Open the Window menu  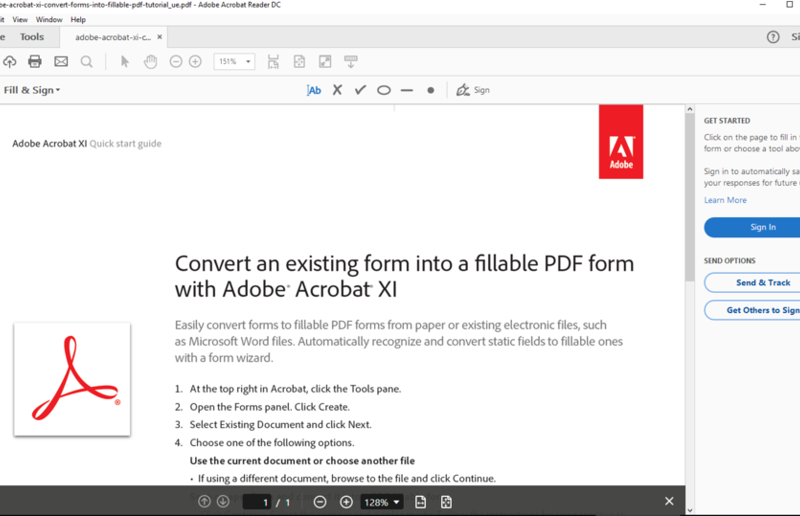pos(48,20)
